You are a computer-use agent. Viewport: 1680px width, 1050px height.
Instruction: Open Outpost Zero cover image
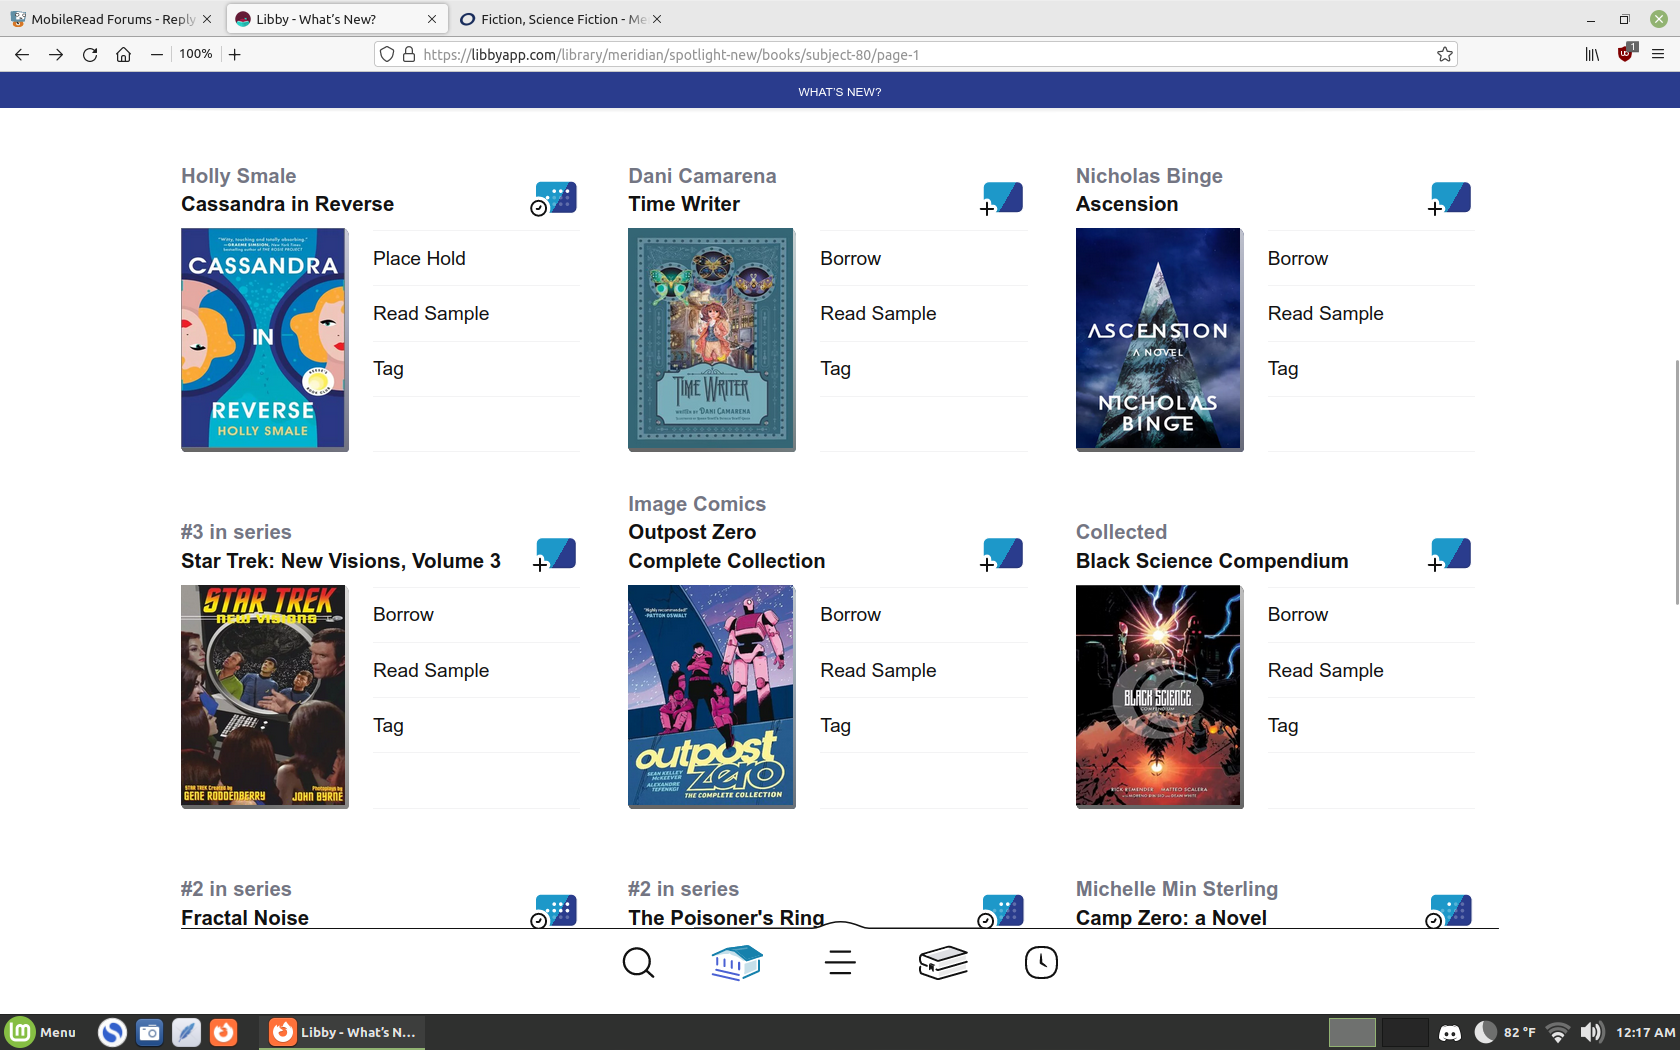[x=711, y=696]
